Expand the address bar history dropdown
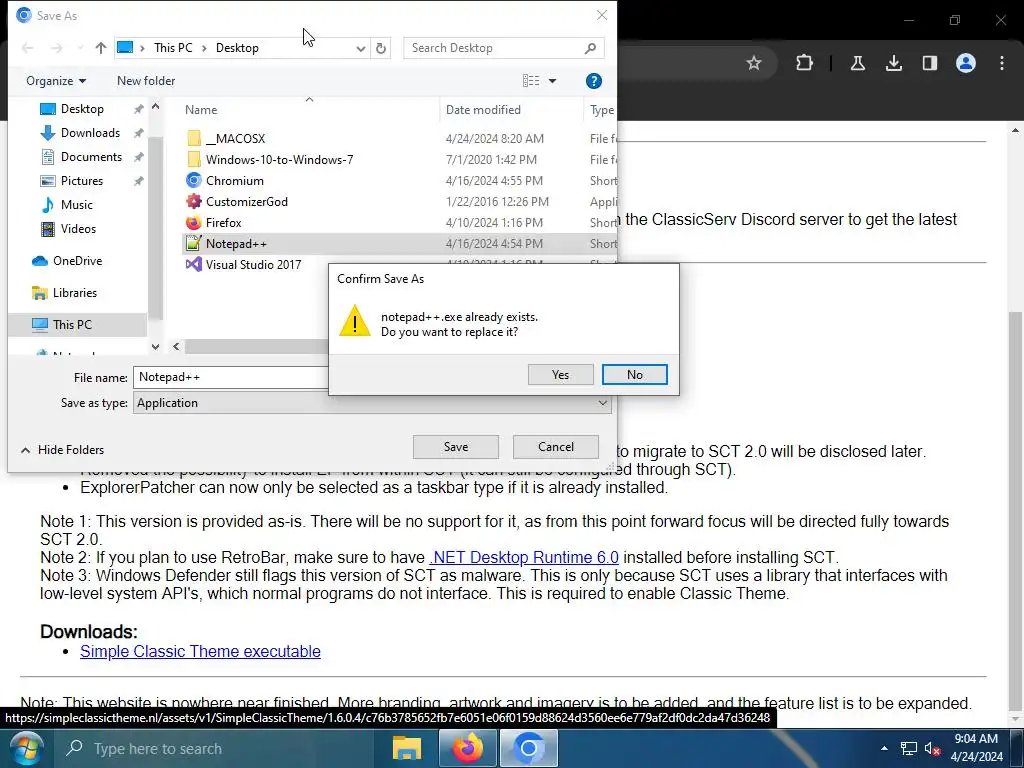Image resolution: width=1024 pixels, height=768 pixels. click(x=360, y=48)
